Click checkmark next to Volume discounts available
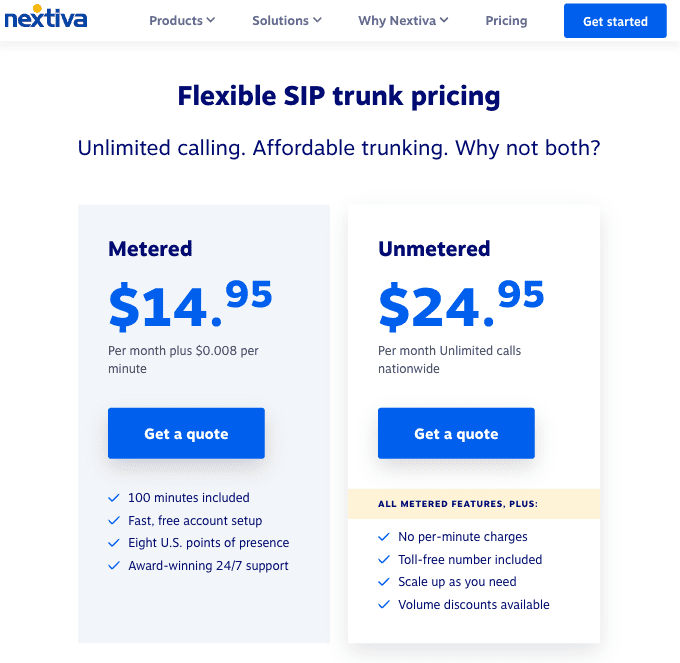Screen dimensions: 680x663 tap(383, 605)
